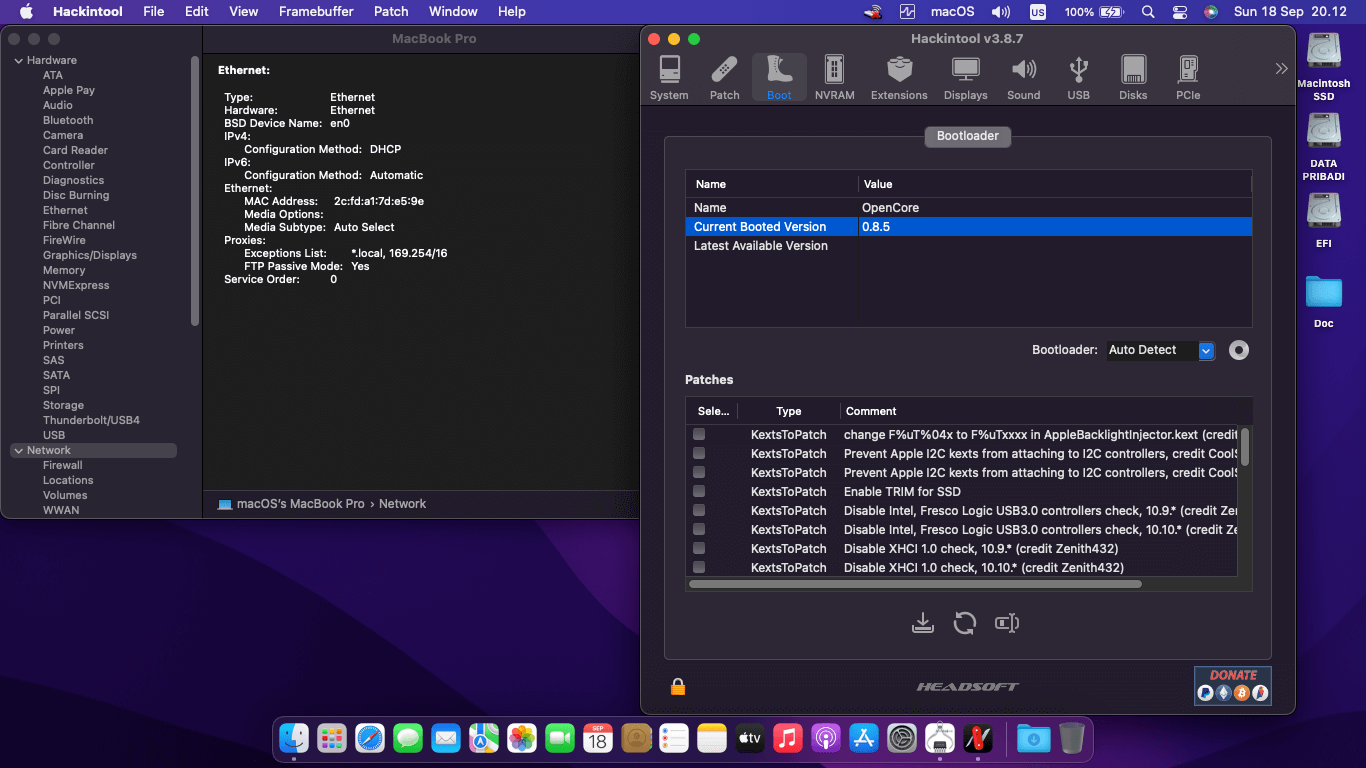
Task: Select the Bootloader tab header
Action: tap(968, 136)
